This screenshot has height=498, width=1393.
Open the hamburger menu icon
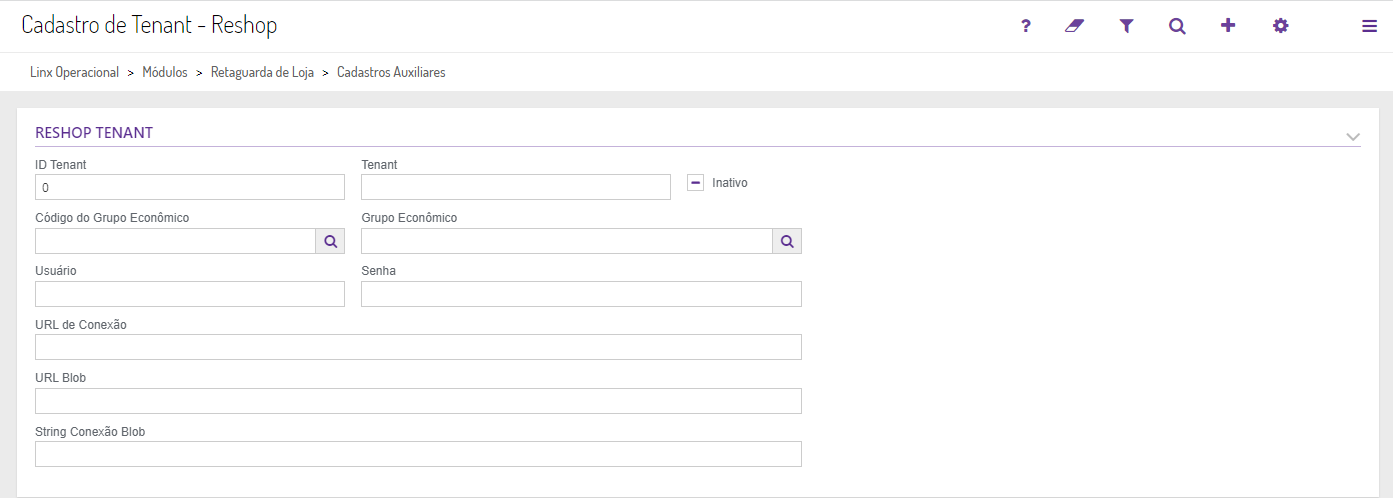[x=1369, y=27]
